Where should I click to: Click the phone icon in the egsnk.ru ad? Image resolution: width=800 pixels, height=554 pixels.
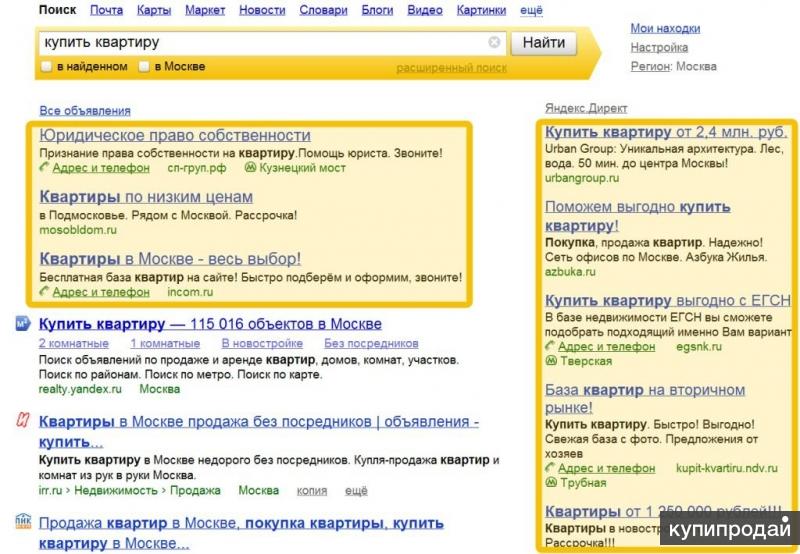[x=550, y=346]
